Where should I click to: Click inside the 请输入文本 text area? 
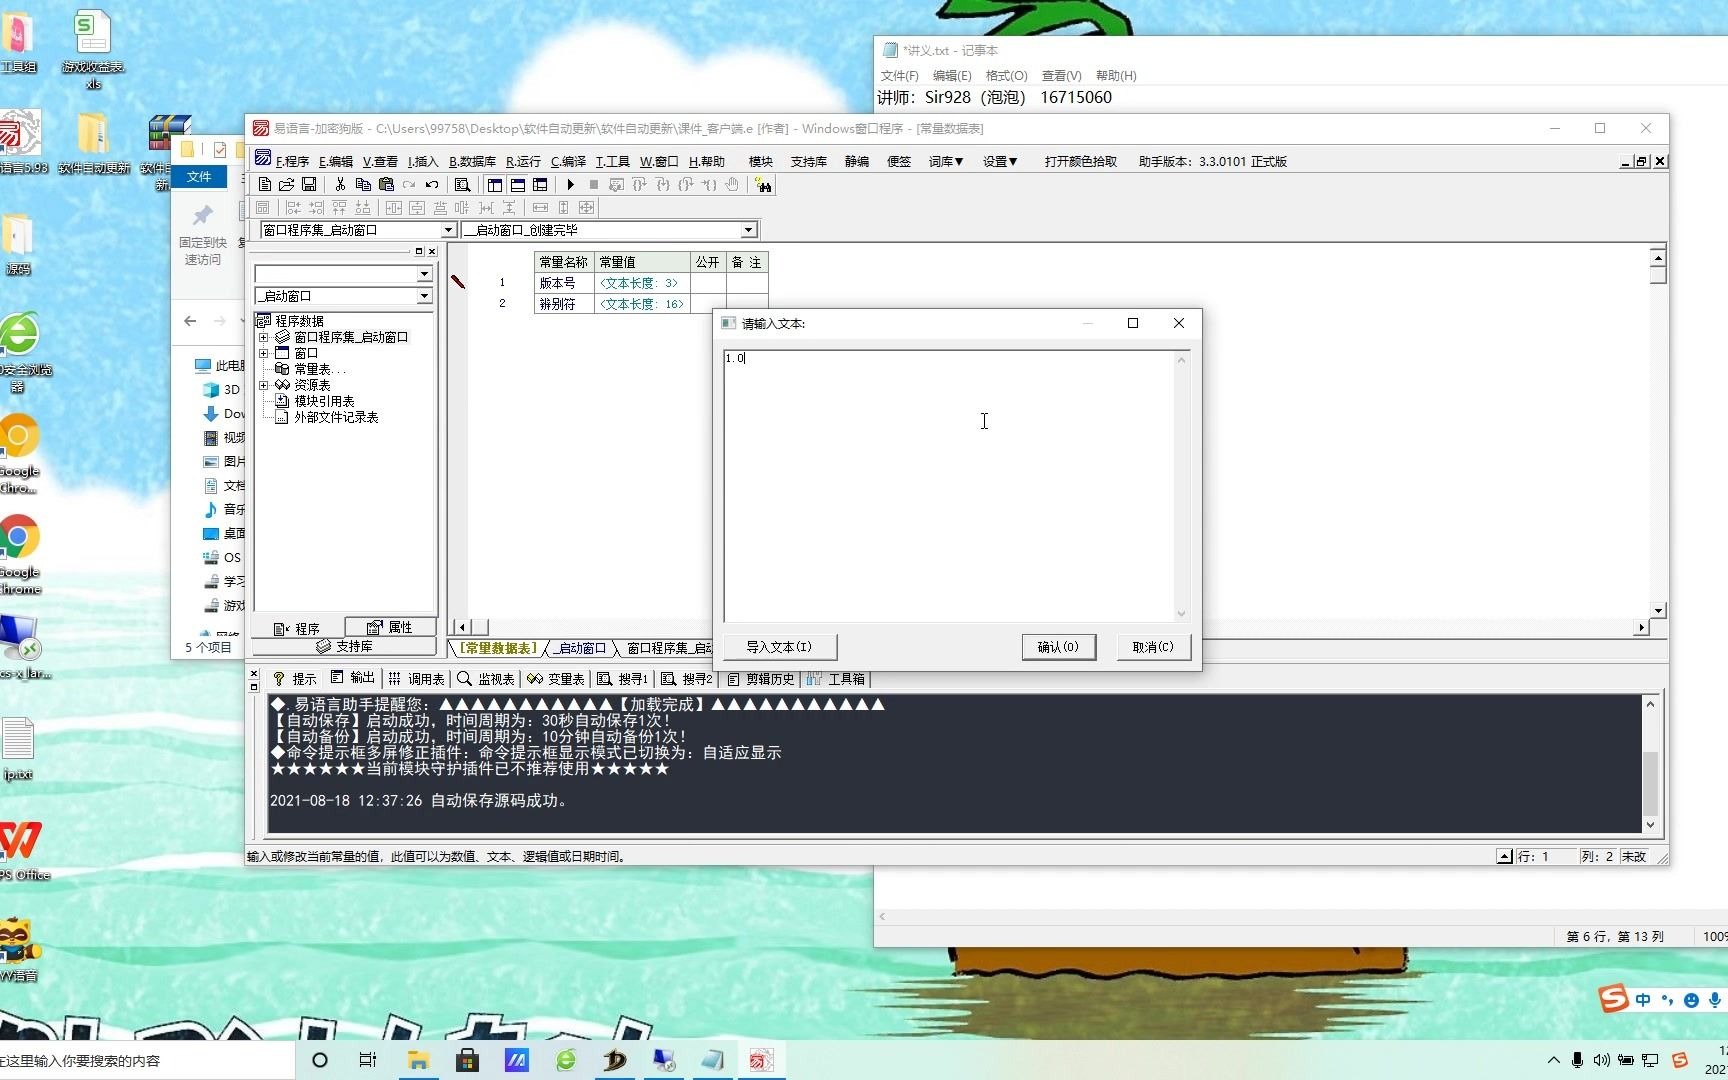click(x=949, y=485)
